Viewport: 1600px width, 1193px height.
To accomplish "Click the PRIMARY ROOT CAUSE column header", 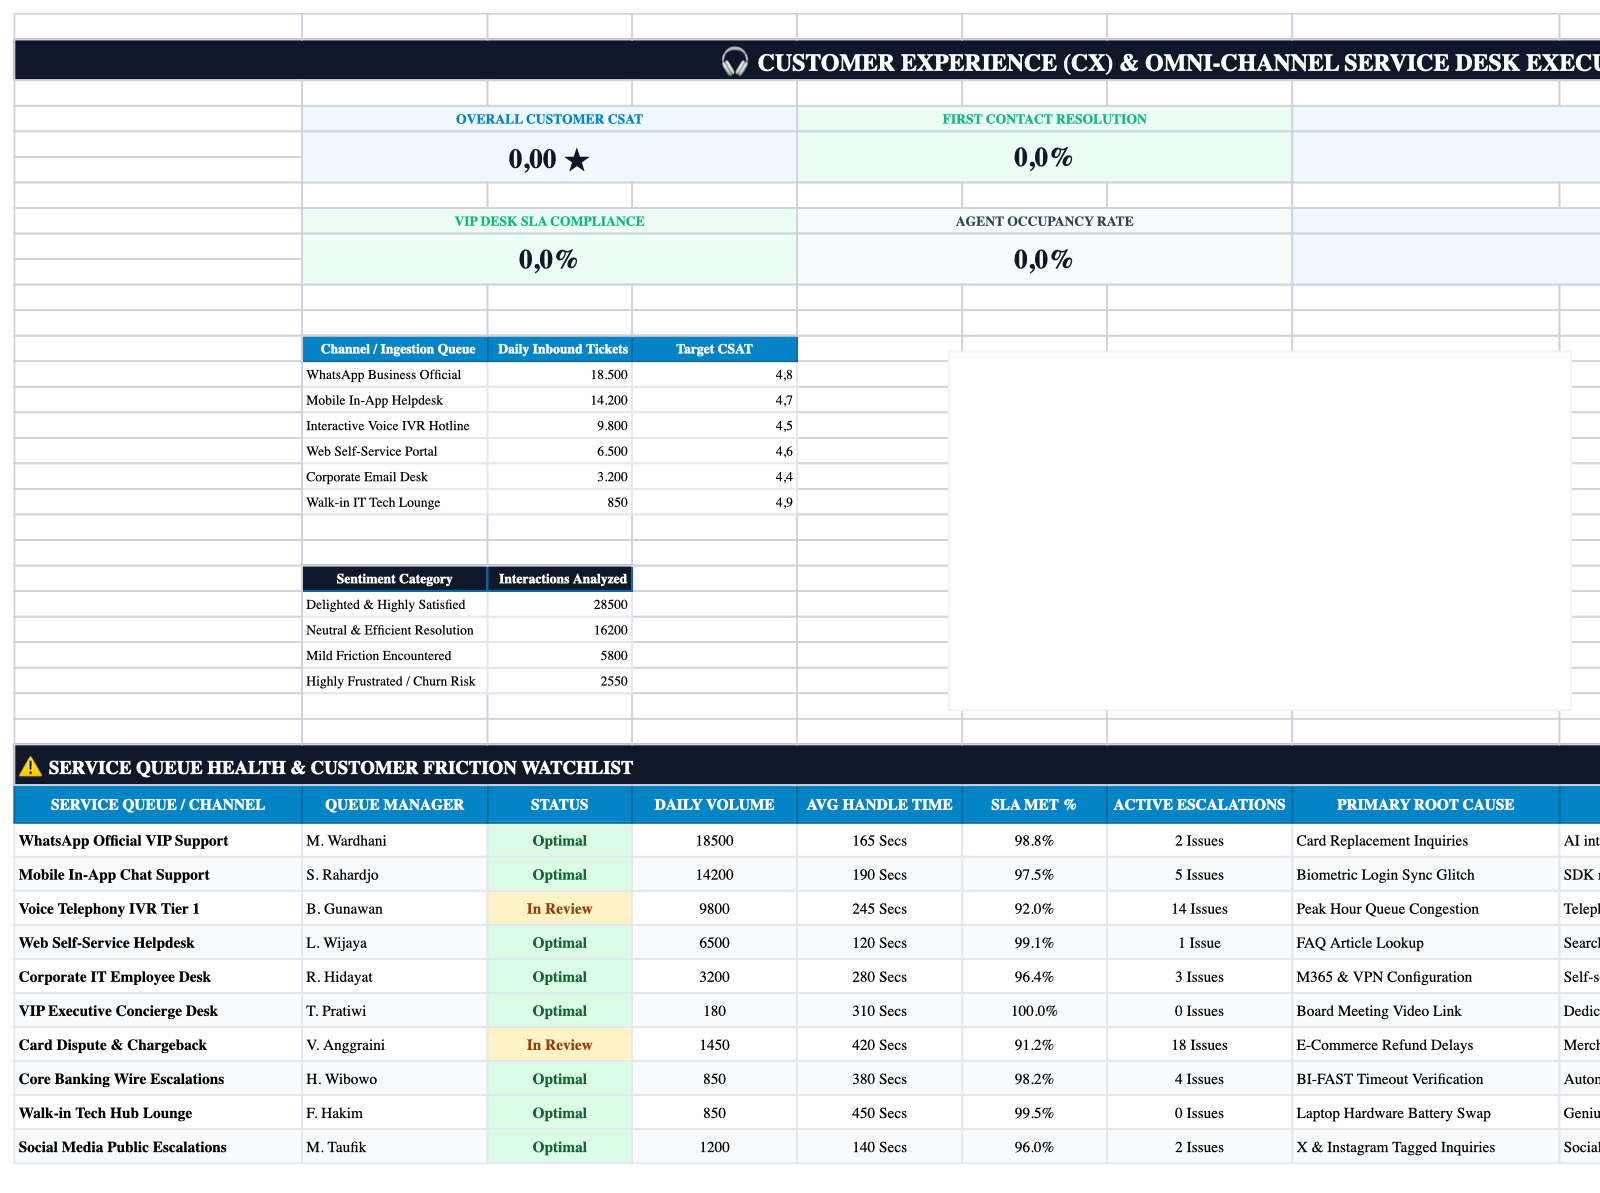I will 1425,805.
